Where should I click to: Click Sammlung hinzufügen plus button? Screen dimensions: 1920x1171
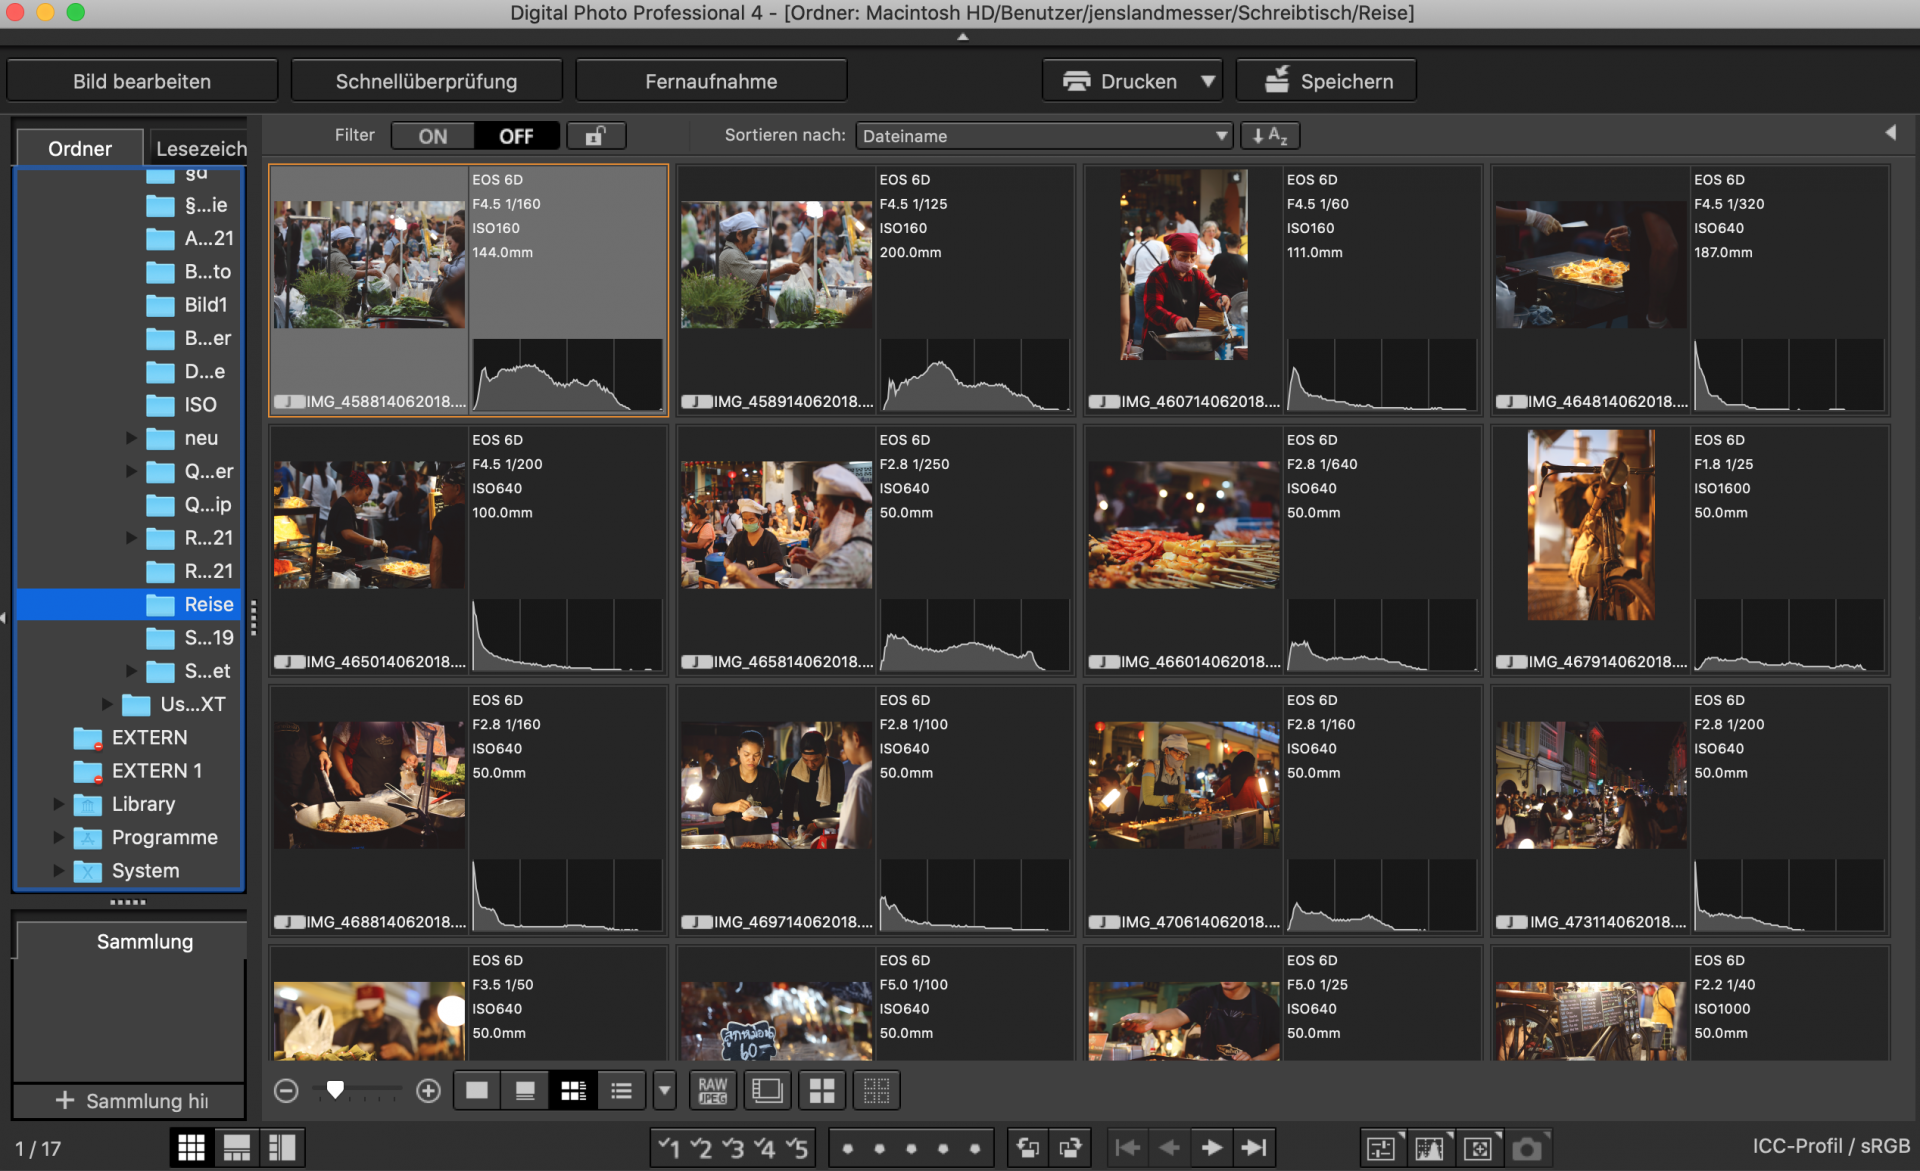[130, 1101]
